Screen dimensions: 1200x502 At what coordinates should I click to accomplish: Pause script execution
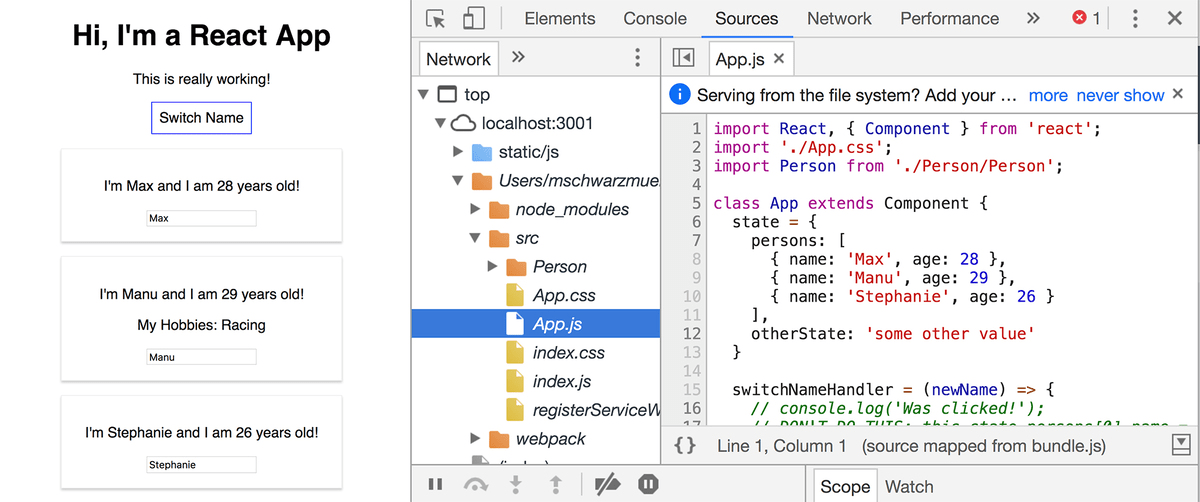pos(435,485)
